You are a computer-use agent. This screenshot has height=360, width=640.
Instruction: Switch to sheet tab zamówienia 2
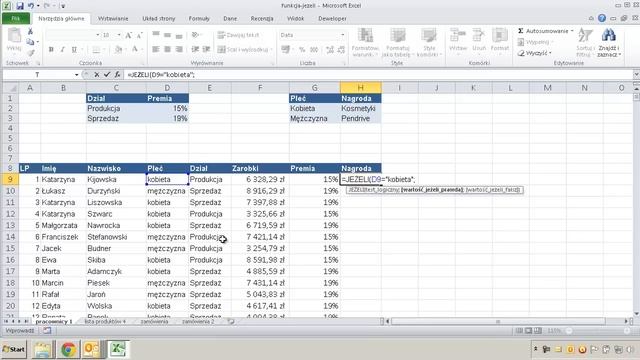coord(198,322)
